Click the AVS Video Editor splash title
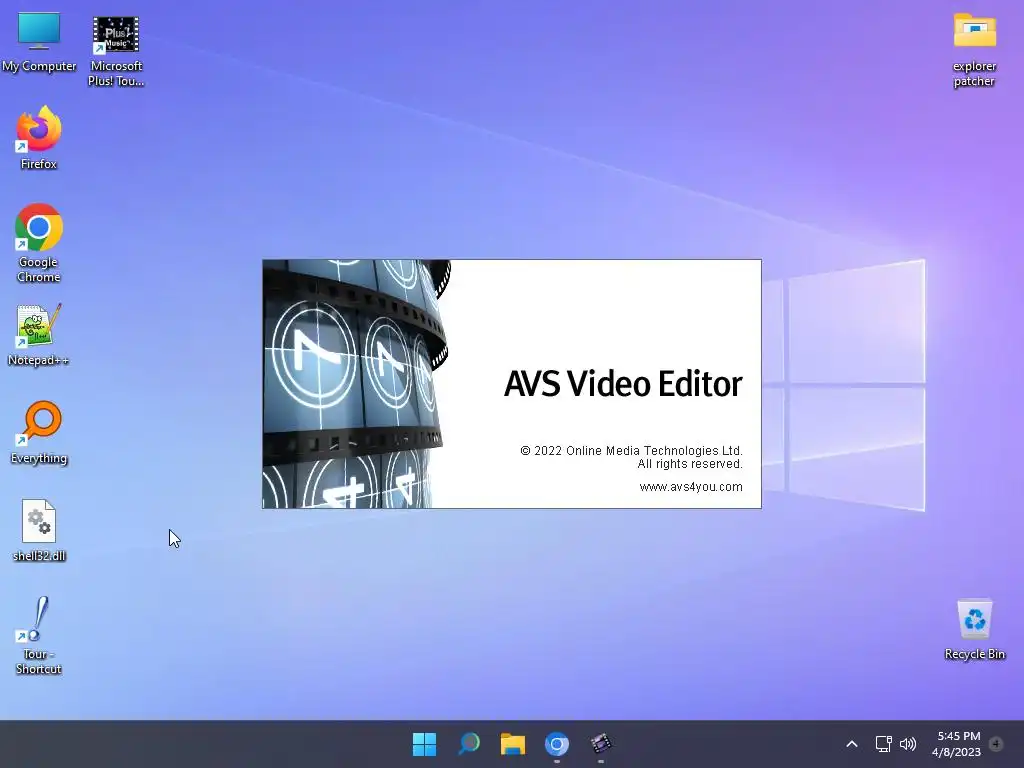The height and width of the screenshot is (768, 1024). click(623, 383)
